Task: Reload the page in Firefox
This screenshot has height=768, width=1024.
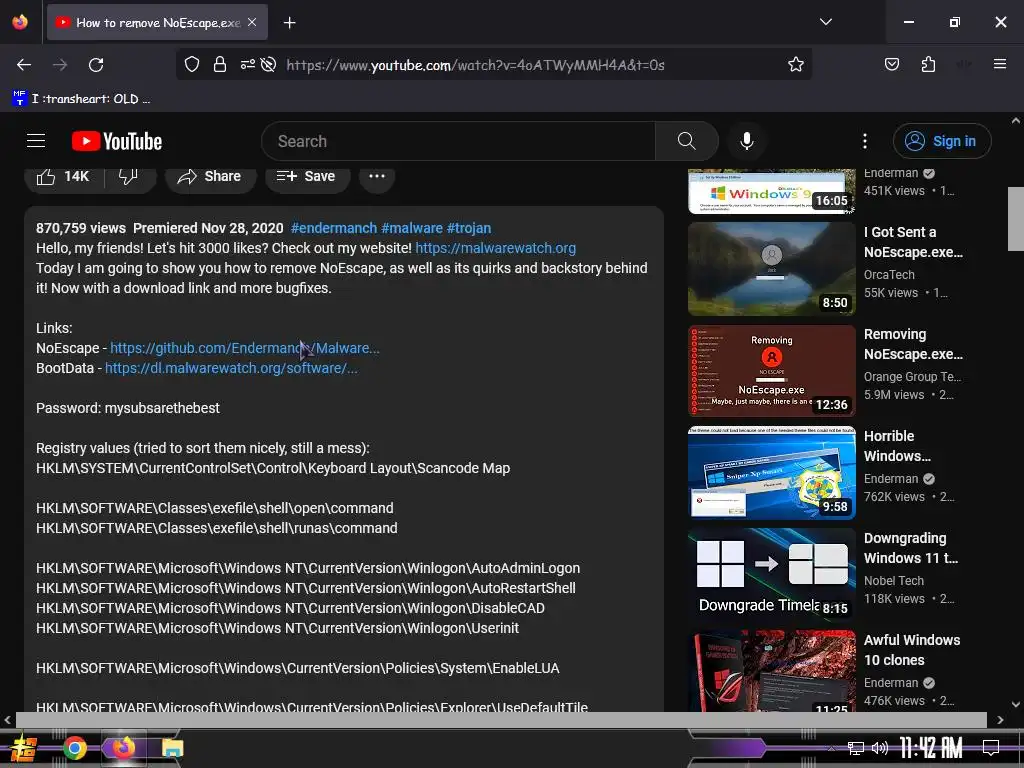Action: (96, 65)
